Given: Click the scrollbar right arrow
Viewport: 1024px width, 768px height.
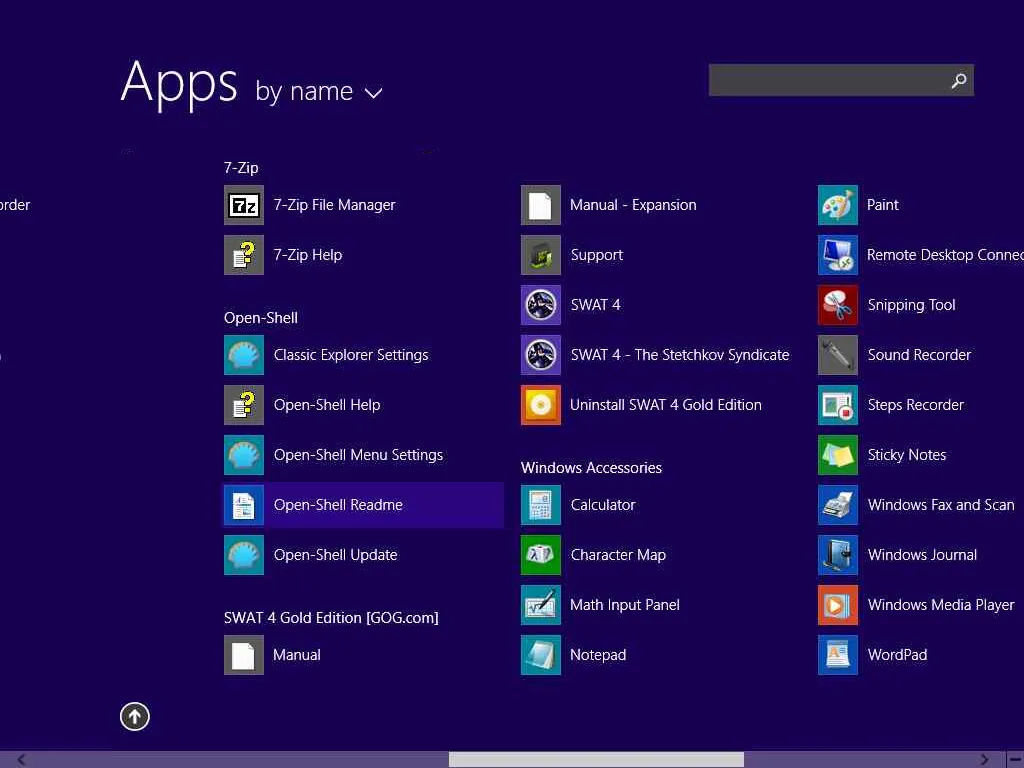Looking at the screenshot, I should point(984,760).
